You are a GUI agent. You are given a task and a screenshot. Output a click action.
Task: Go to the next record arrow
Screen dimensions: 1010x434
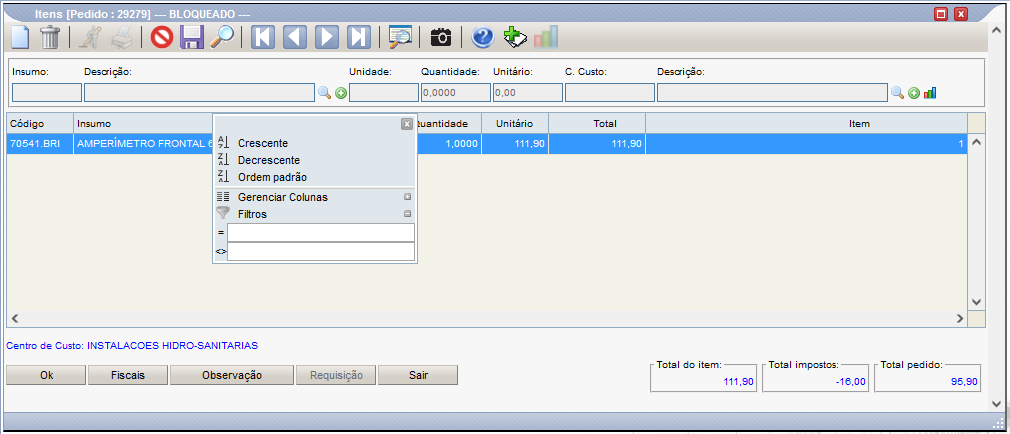(327, 37)
